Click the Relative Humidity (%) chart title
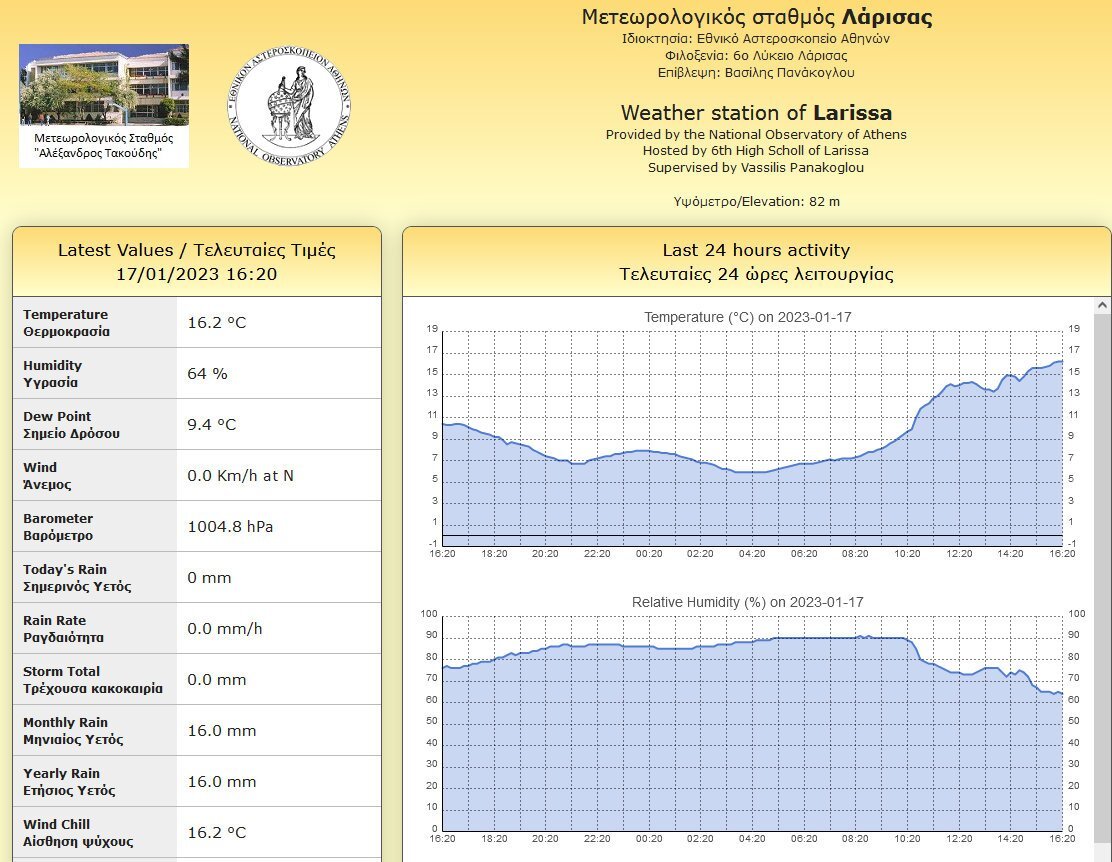The height and width of the screenshot is (862, 1112). coord(747,602)
